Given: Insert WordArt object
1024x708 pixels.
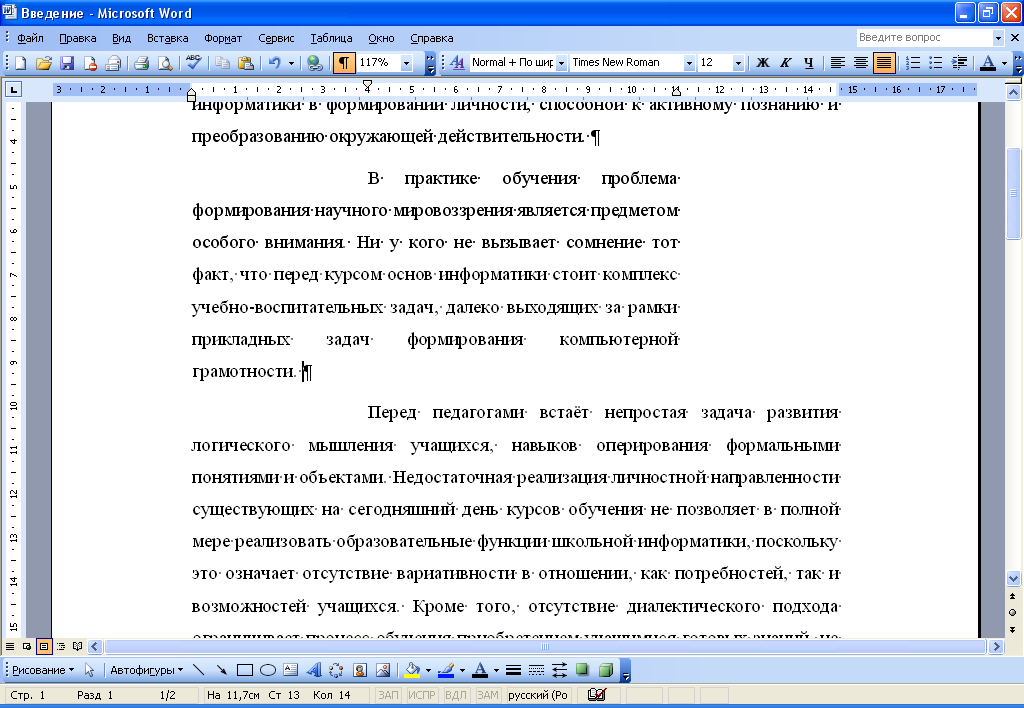Looking at the screenshot, I should coord(314,669).
